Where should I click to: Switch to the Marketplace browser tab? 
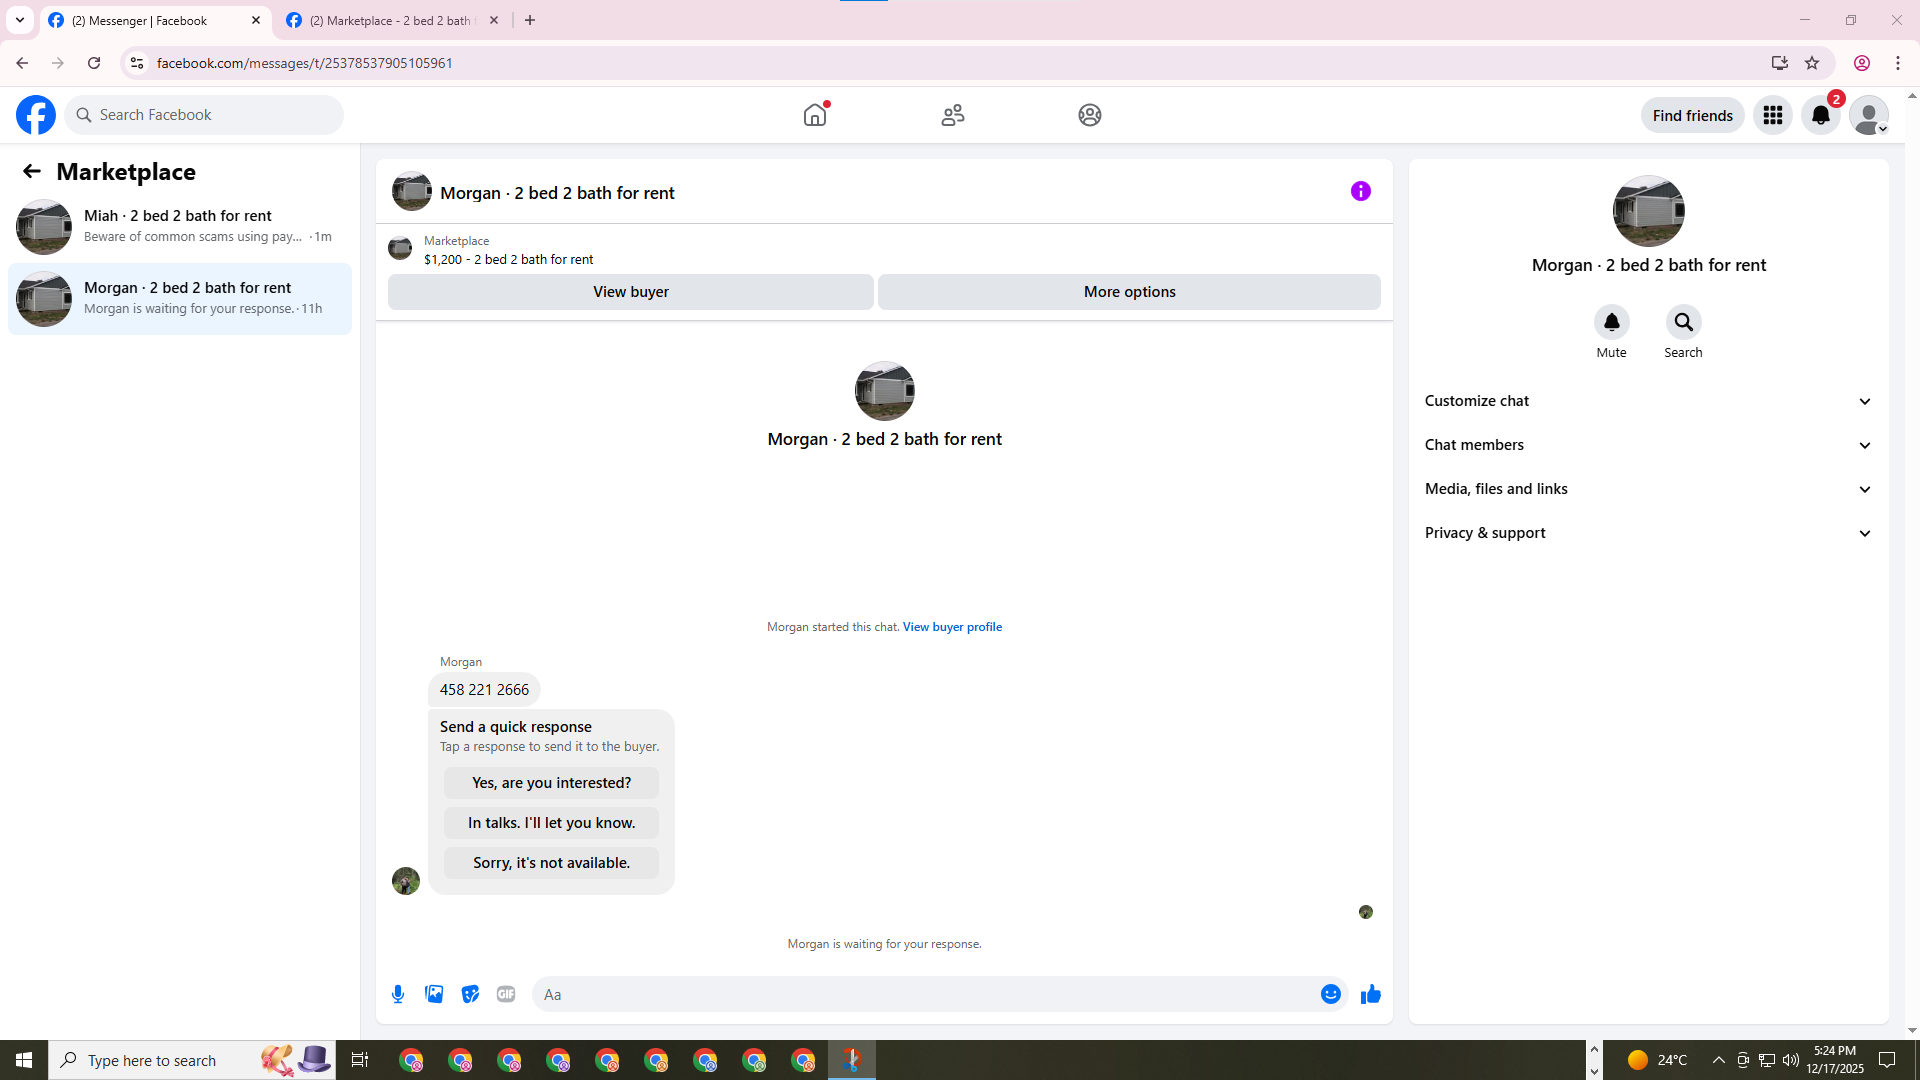point(390,20)
